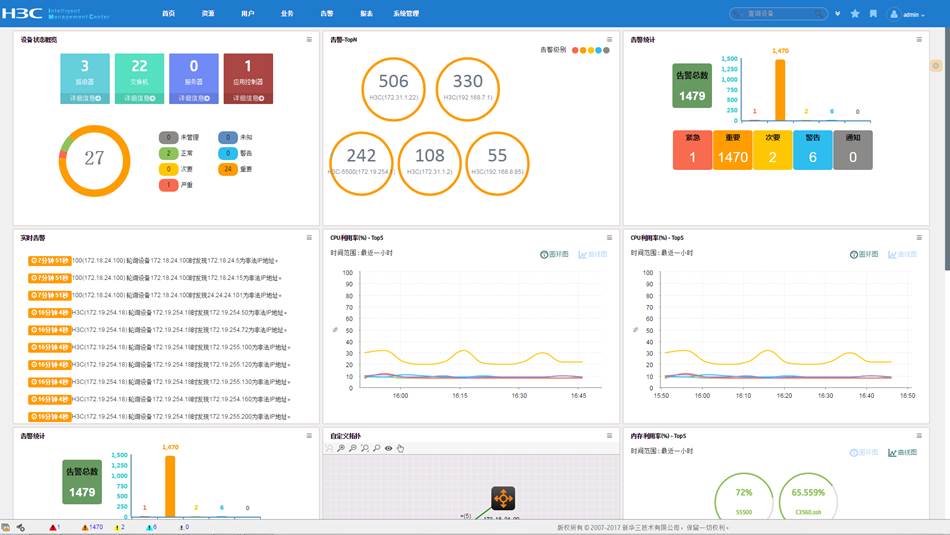Click the zoom-out magnifier in topology toolbar
Viewport: 950px width, 535px height.
(x=353, y=448)
